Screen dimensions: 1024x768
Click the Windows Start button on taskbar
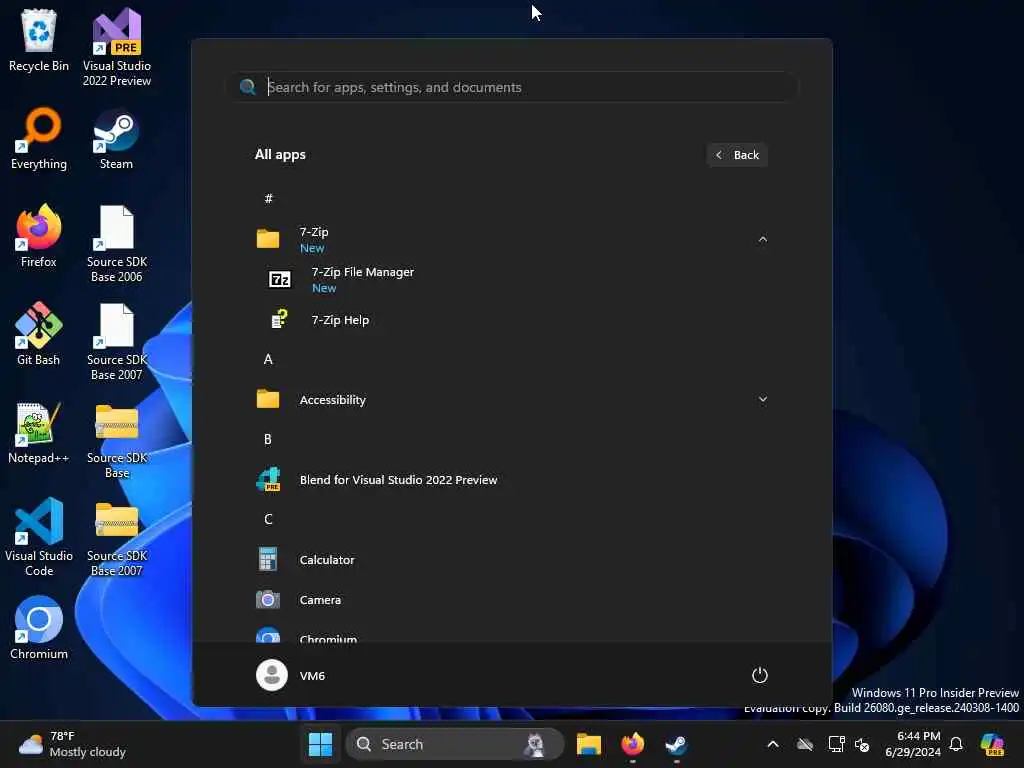point(320,744)
